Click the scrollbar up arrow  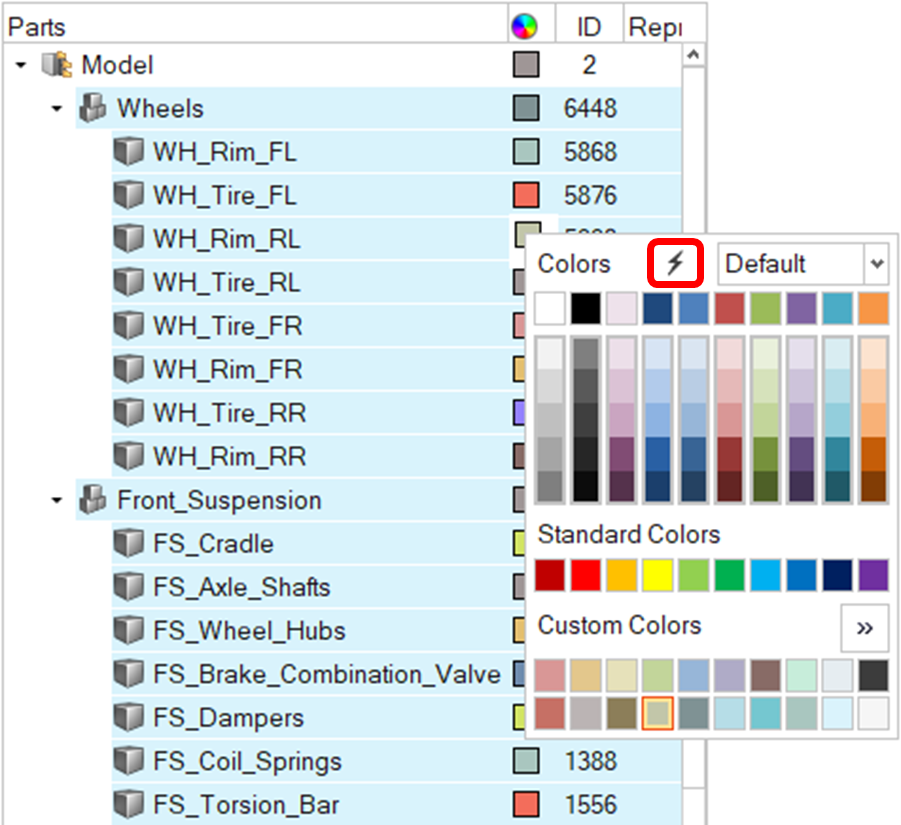coord(693,55)
